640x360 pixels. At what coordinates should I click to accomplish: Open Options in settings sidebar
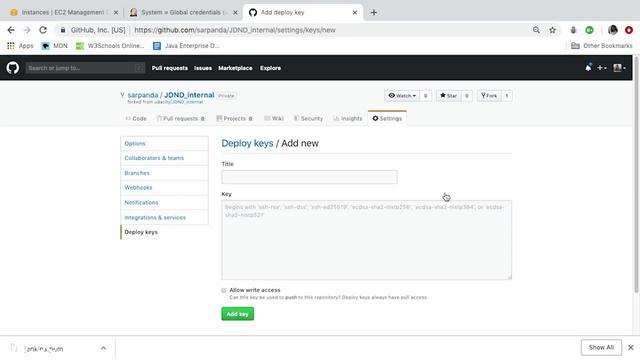pos(164,144)
